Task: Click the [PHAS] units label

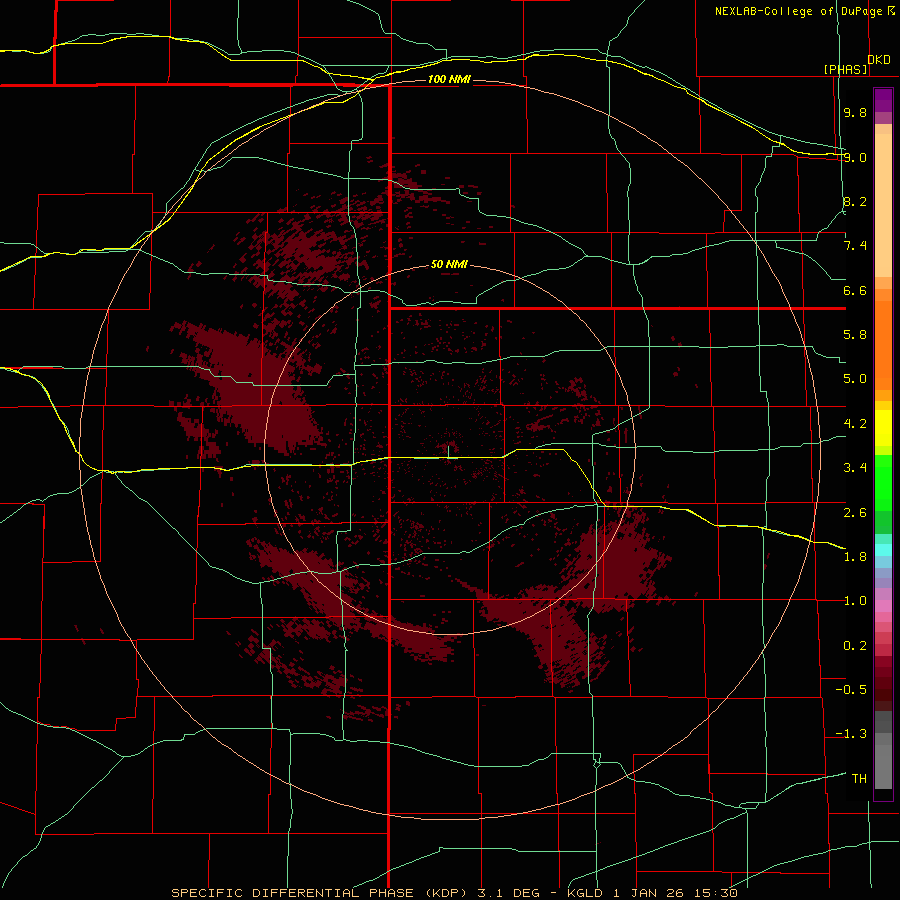Action: (x=845, y=69)
